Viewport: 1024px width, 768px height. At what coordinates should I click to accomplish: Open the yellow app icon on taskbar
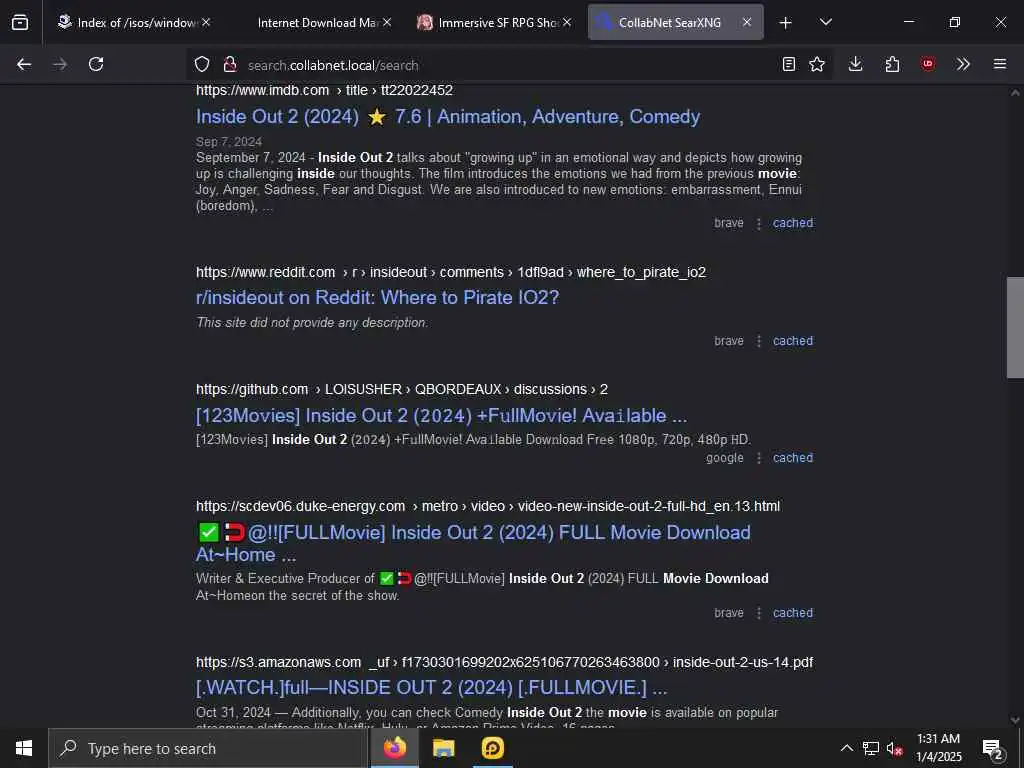tap(492, 748)
